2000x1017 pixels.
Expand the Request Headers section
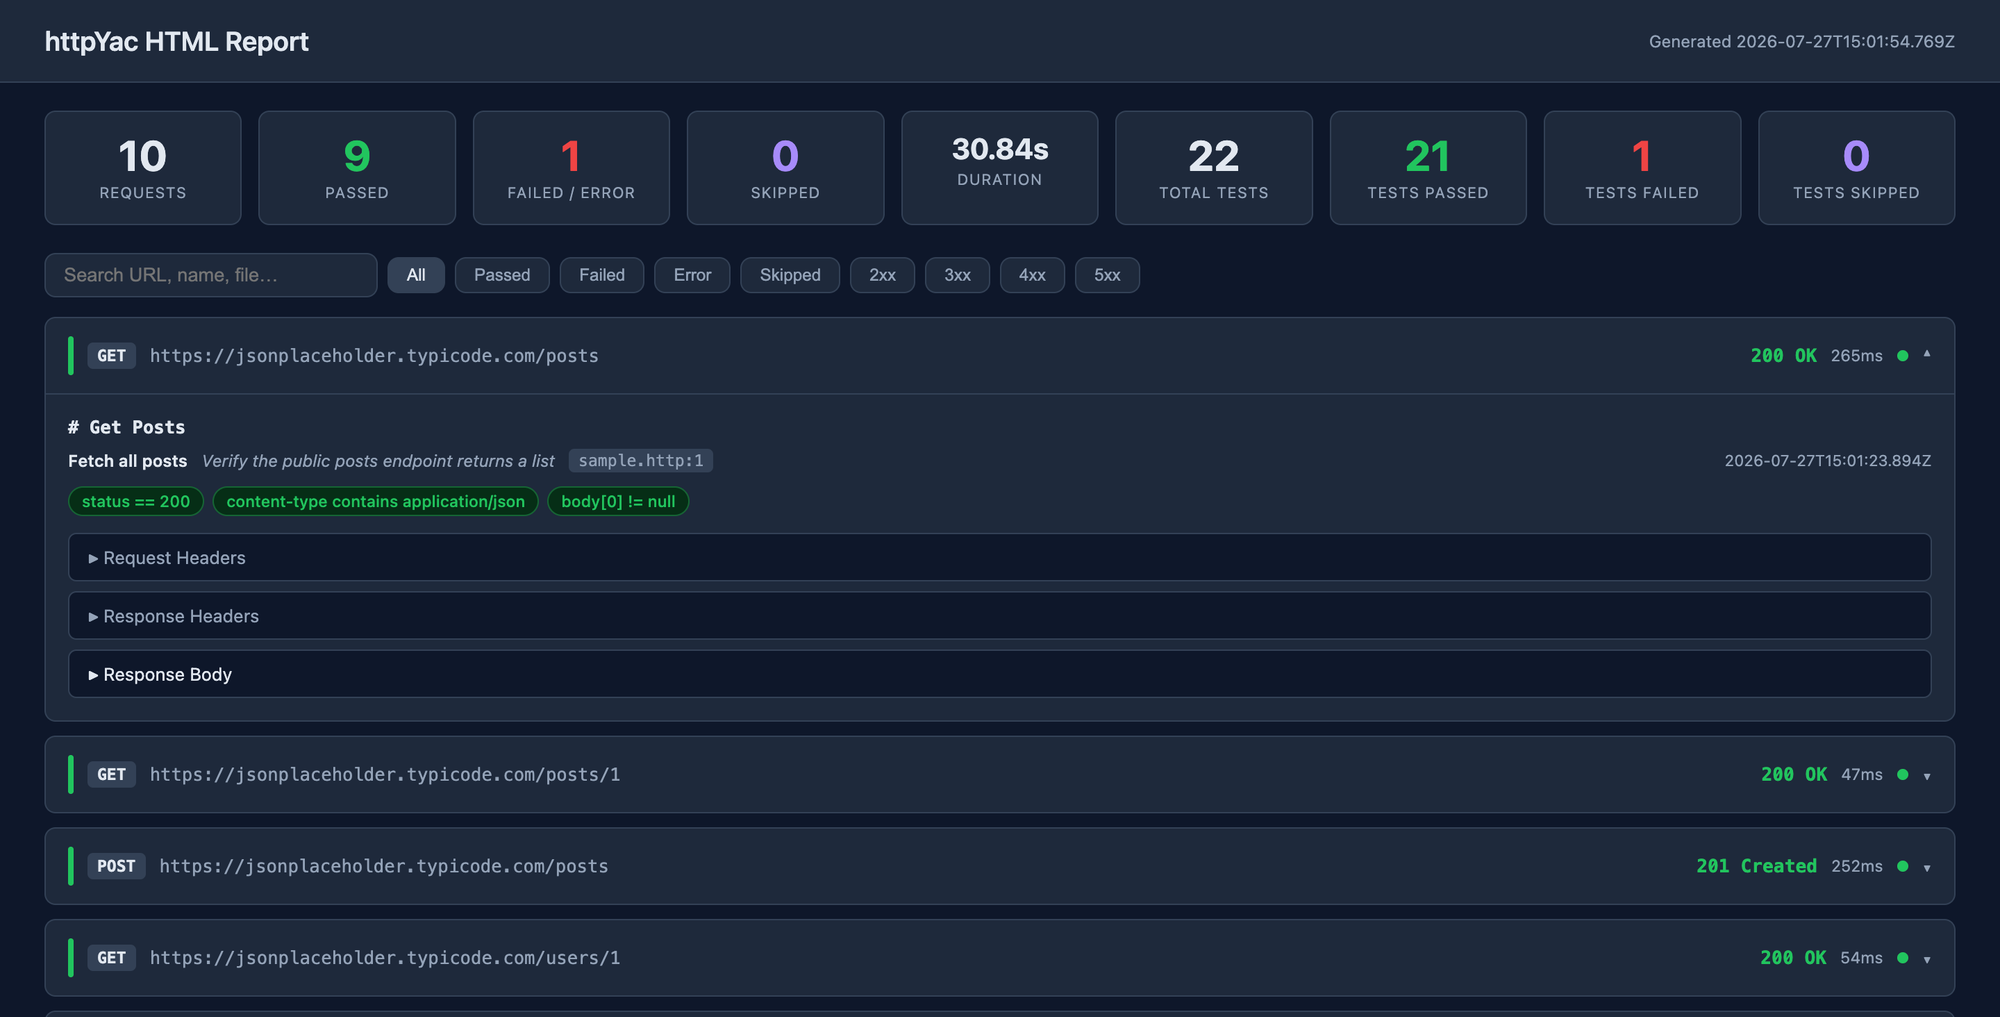[999, 558]
